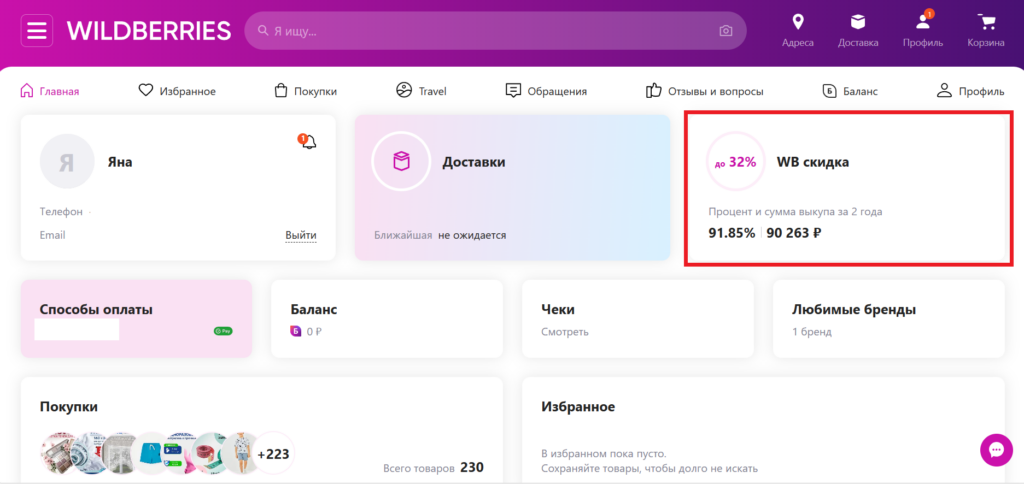Click the 'до 32%' discount circle
The height and width of the screenshot is (484, 1024).
coord(736,162)
